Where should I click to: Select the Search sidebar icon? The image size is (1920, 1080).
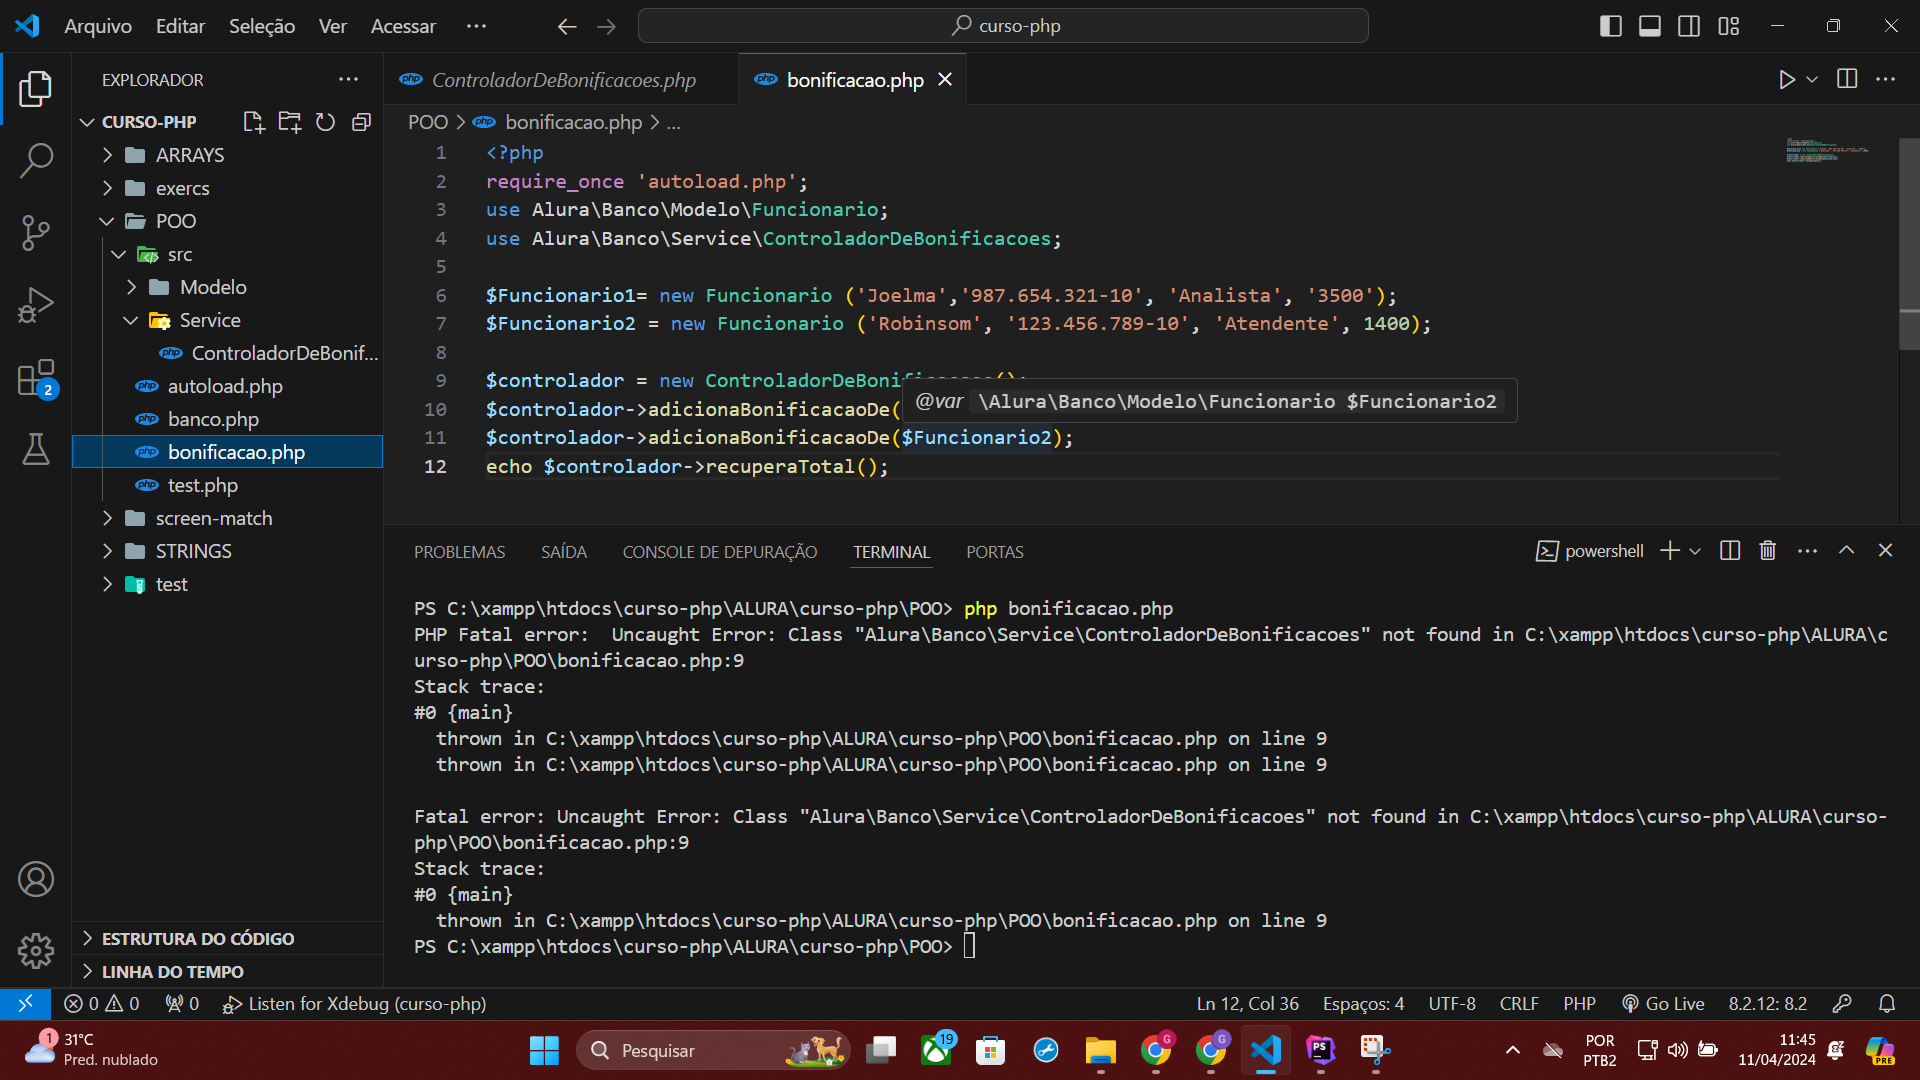tap(36, 160)
